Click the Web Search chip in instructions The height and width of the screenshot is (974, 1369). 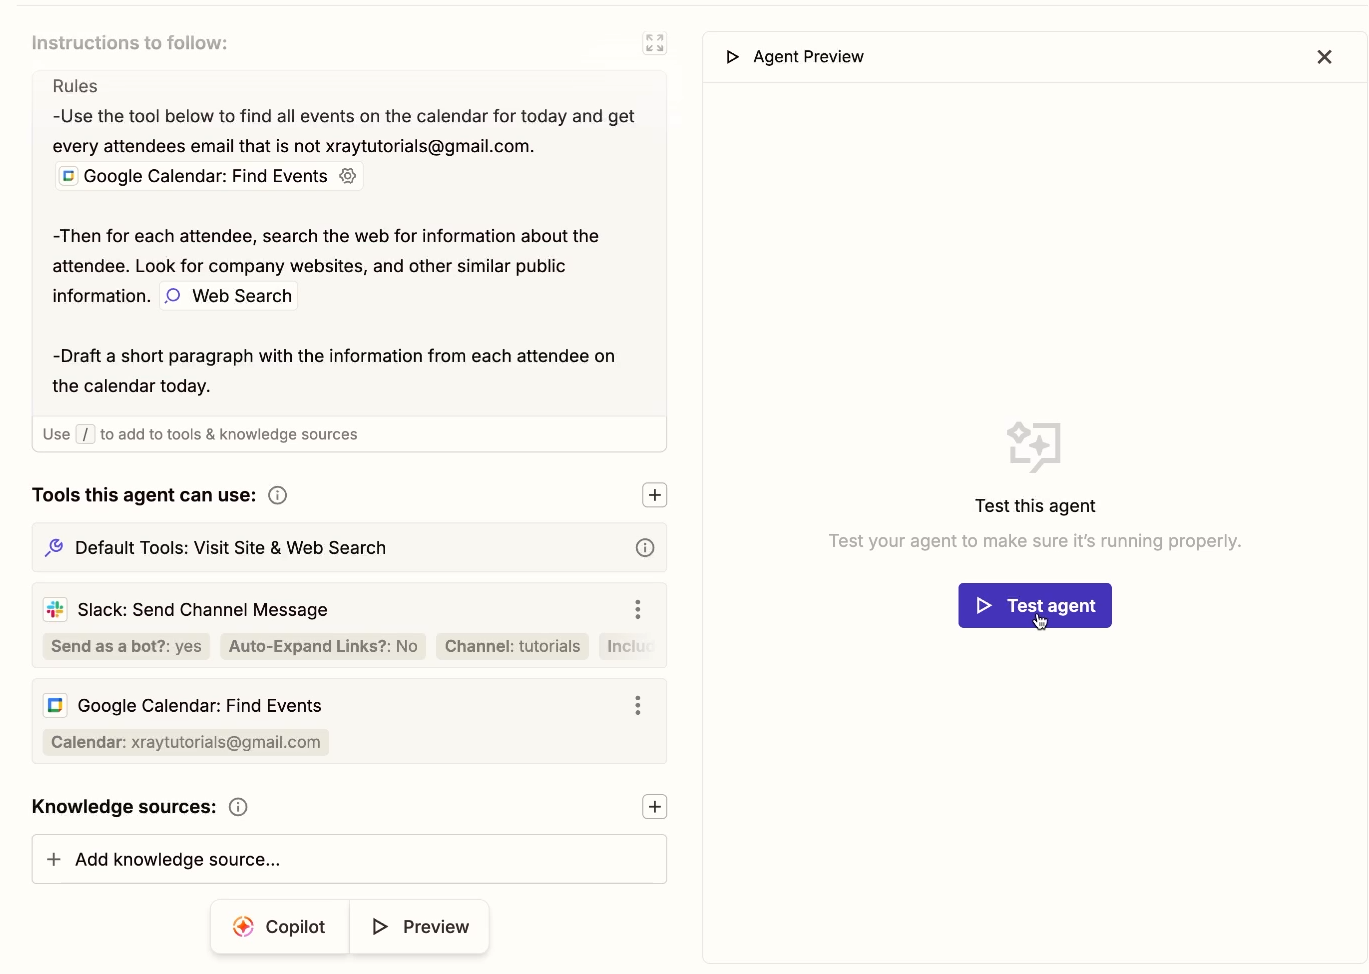(227, 295)
